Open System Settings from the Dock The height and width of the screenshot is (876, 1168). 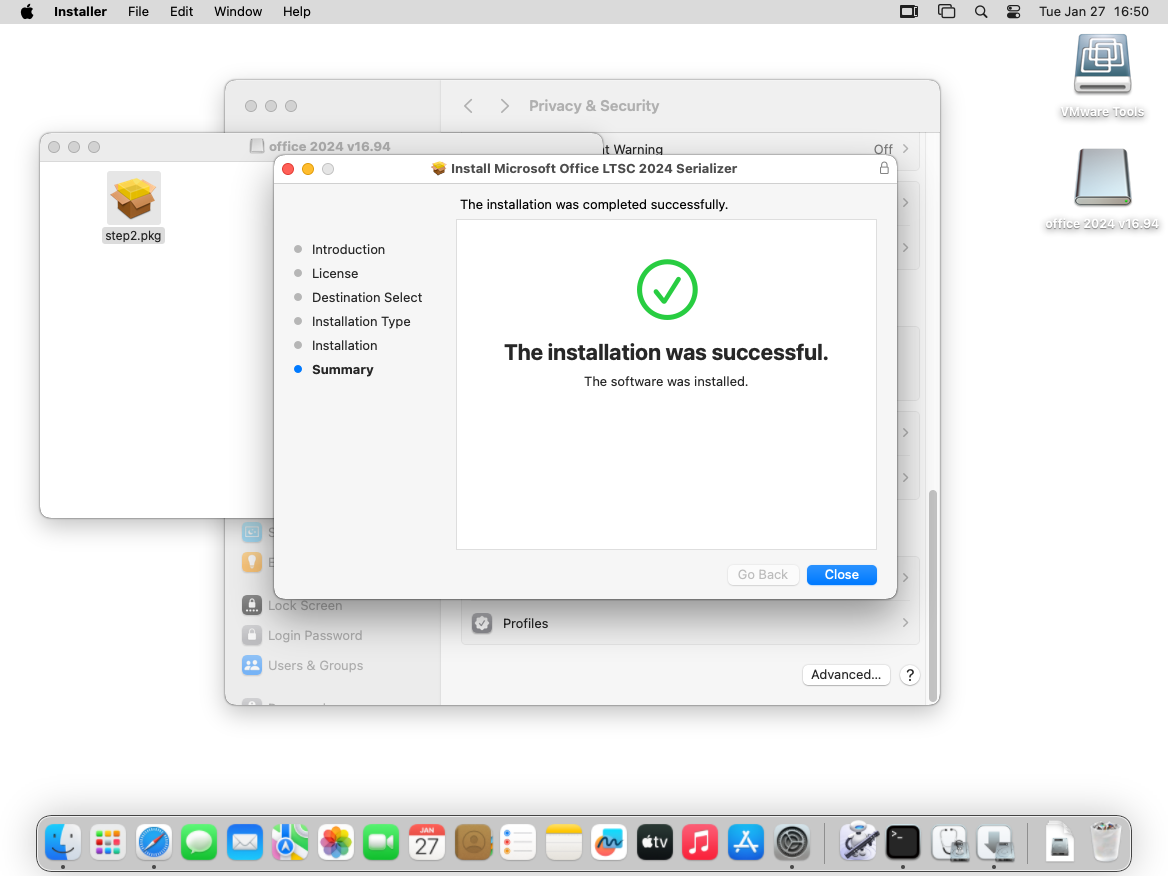click(x=792, y=843)
